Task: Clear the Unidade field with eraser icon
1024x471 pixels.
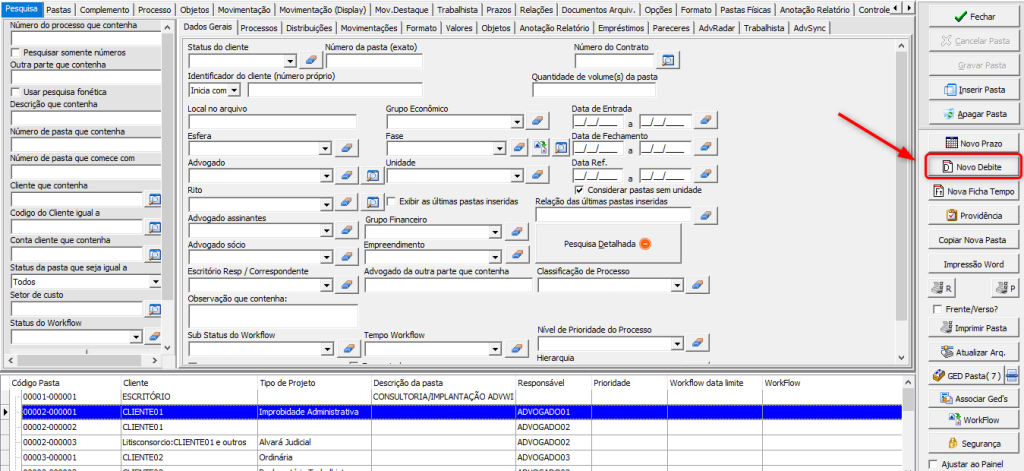Action: click(539, 176)
